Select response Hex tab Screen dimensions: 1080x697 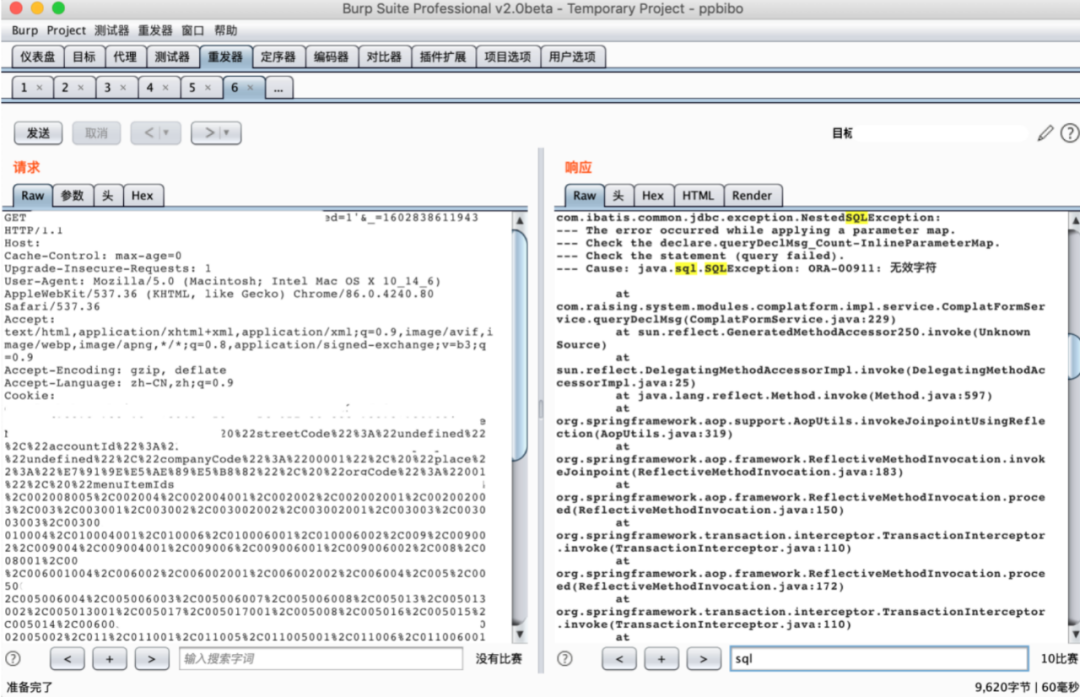click(x=653, y=196)
